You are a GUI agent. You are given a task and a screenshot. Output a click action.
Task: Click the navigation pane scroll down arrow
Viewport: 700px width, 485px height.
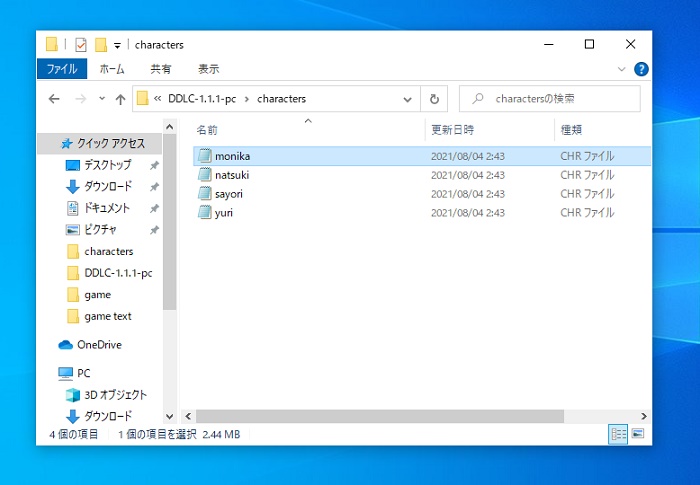[x=170, y=417]
